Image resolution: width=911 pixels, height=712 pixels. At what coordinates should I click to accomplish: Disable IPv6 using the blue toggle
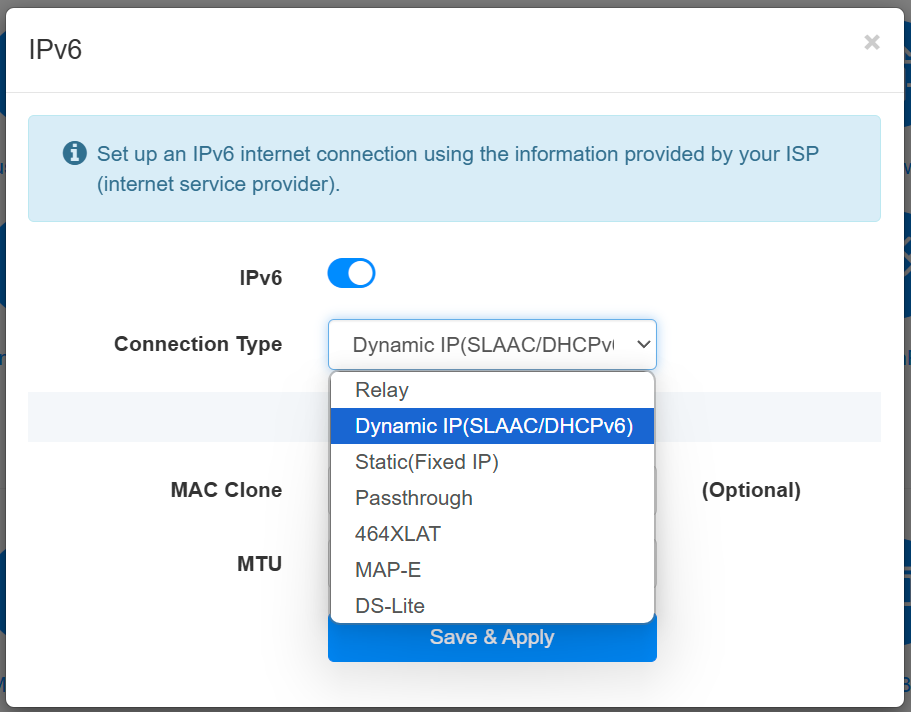pyautogui.click(x=351, y=273)
